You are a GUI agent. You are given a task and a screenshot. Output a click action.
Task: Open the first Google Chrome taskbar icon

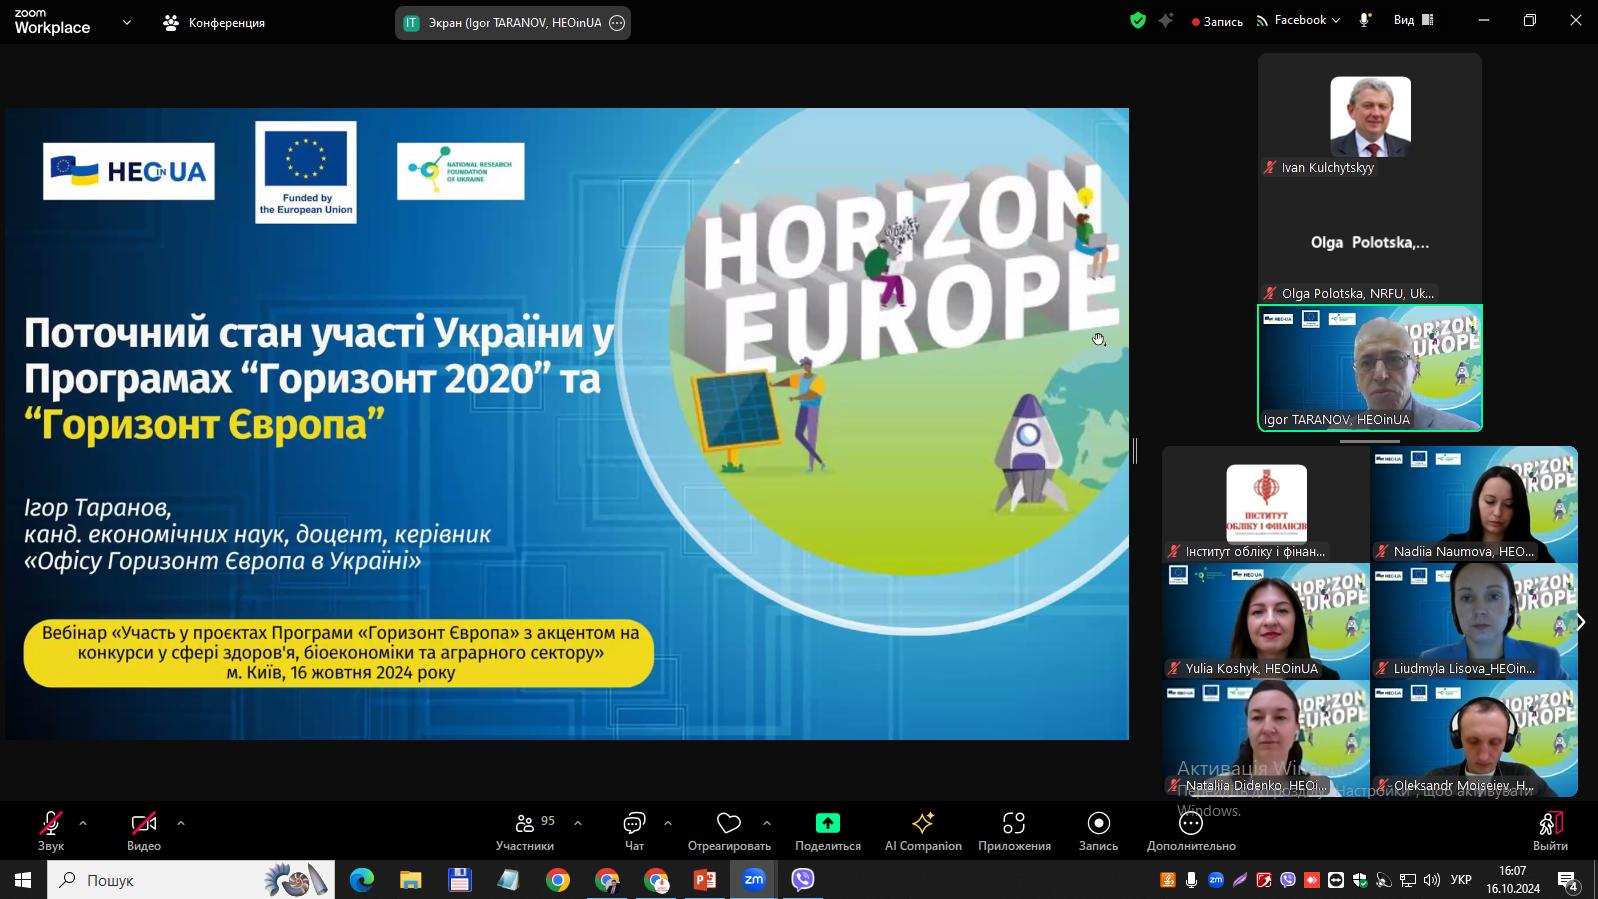(x=558, y=880)
